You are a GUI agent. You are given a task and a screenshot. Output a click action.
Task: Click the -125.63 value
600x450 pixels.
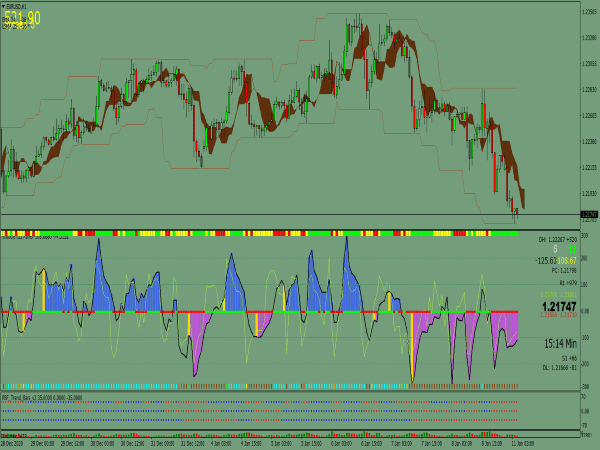[546, 261]
